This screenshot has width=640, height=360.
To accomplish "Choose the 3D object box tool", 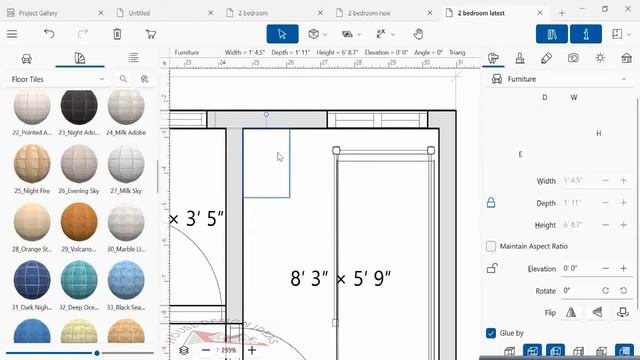I will (313, 34).
